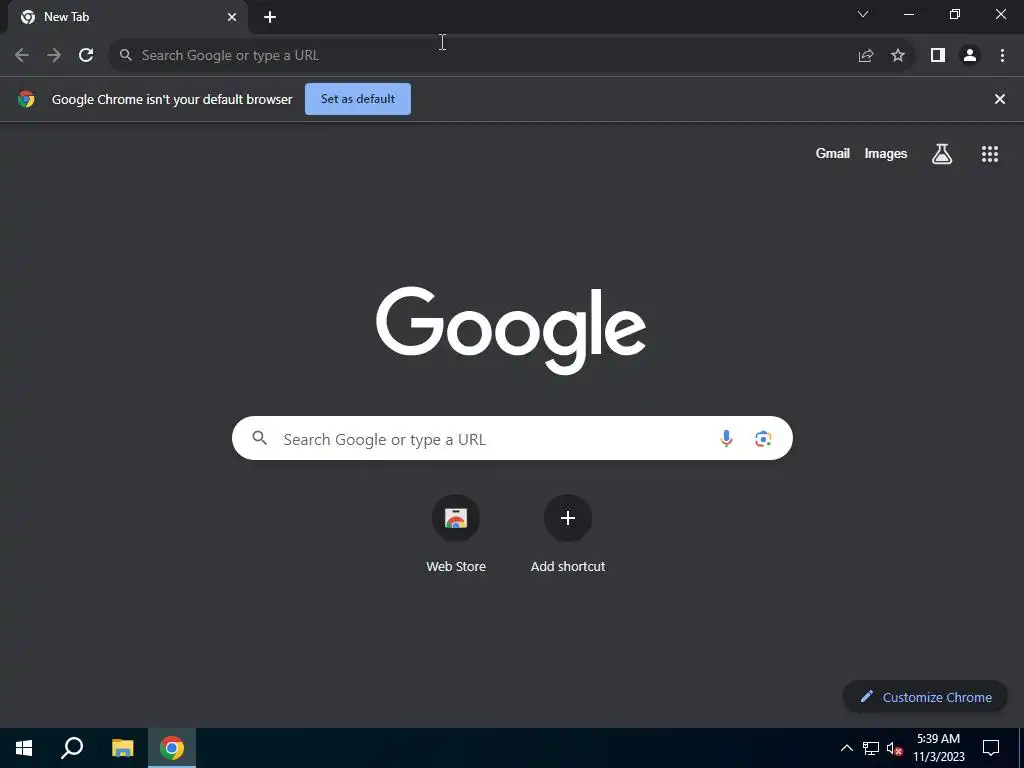Click the magnifier icon in the address bar
This screenshot has width=1024, height=768.
(125, 56)
